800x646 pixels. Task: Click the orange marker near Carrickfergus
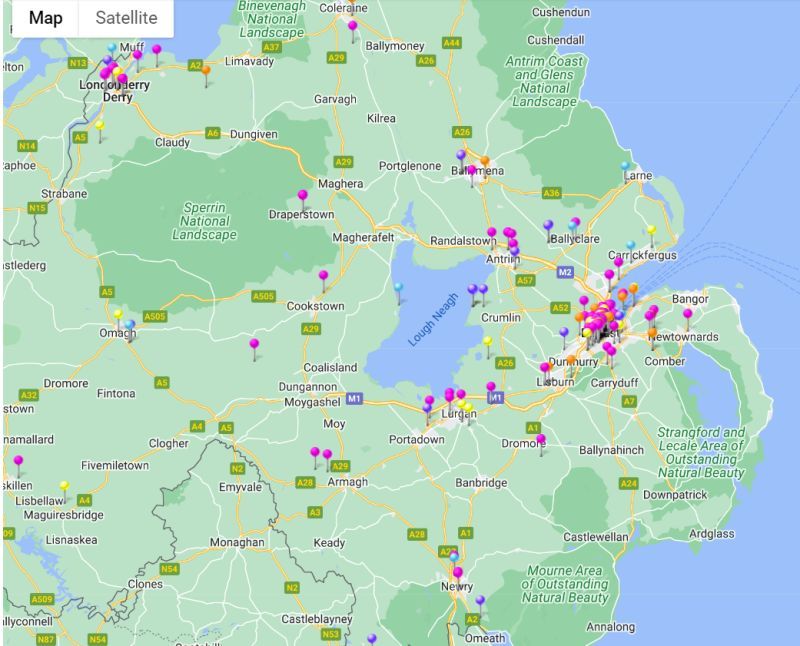[x=633, y=288]
